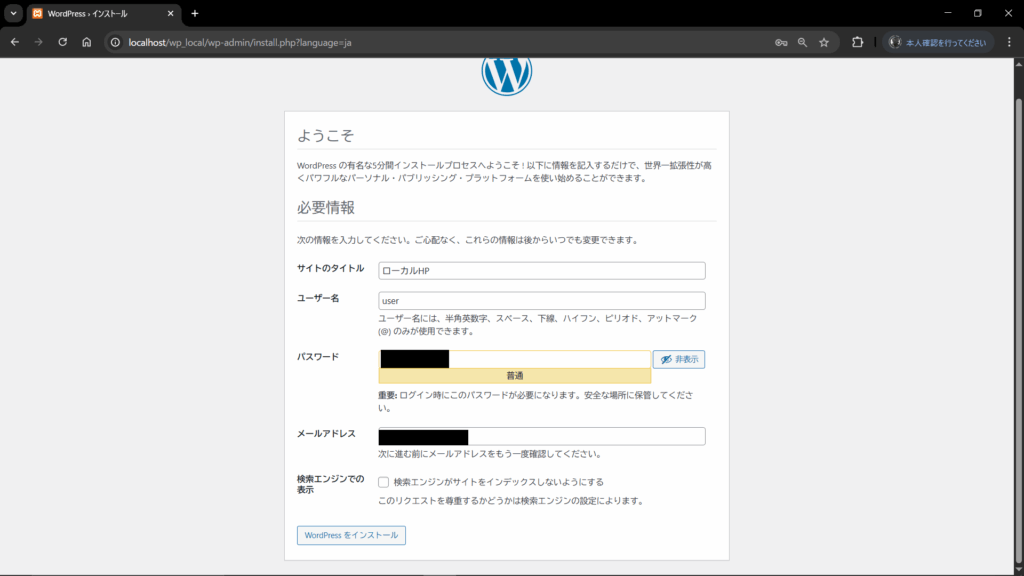1024x576 pixels.
Task: Open password manager key icon
Action: (781, 42)
